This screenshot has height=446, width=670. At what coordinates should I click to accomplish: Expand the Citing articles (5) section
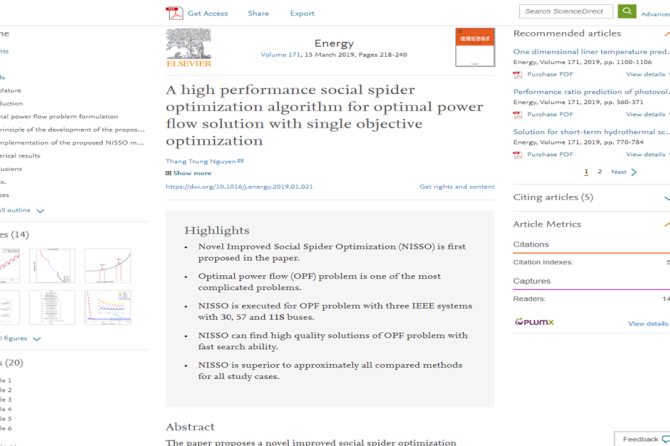666,197
